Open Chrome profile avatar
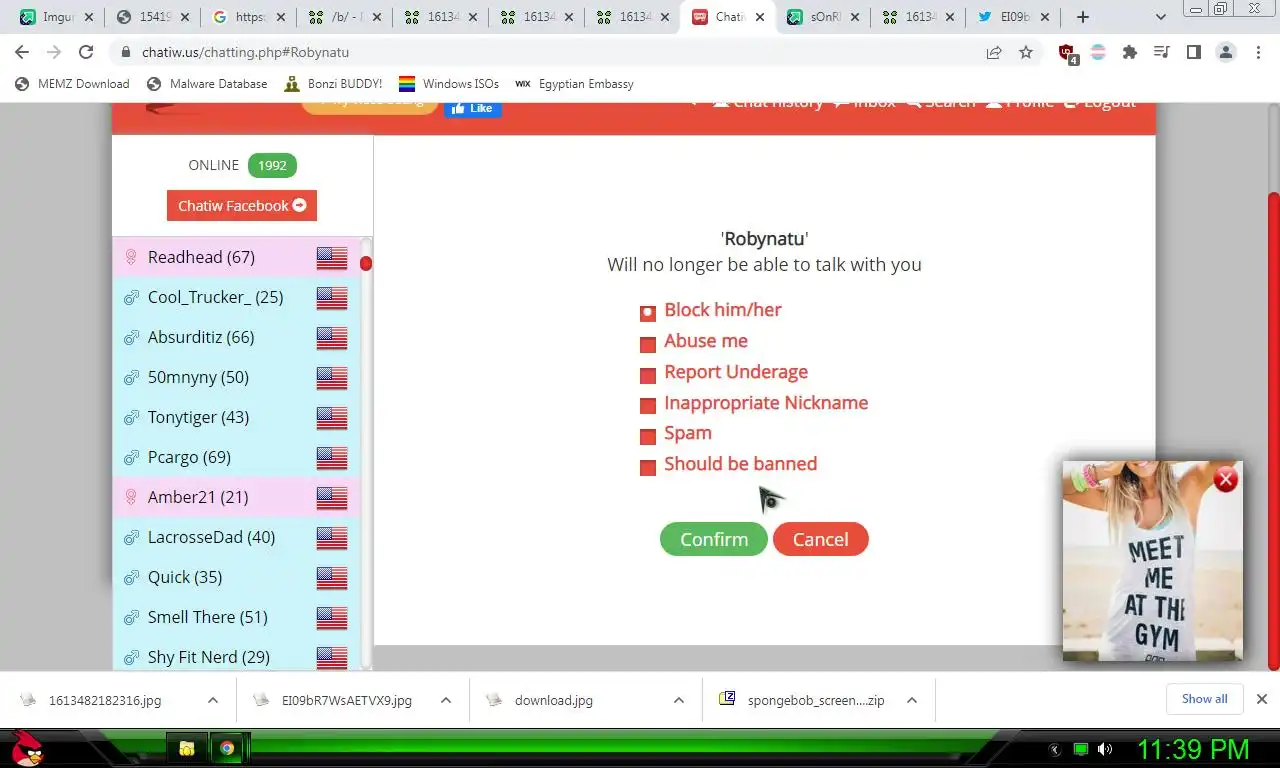The image size is (1280, 768). (1225, 52)
